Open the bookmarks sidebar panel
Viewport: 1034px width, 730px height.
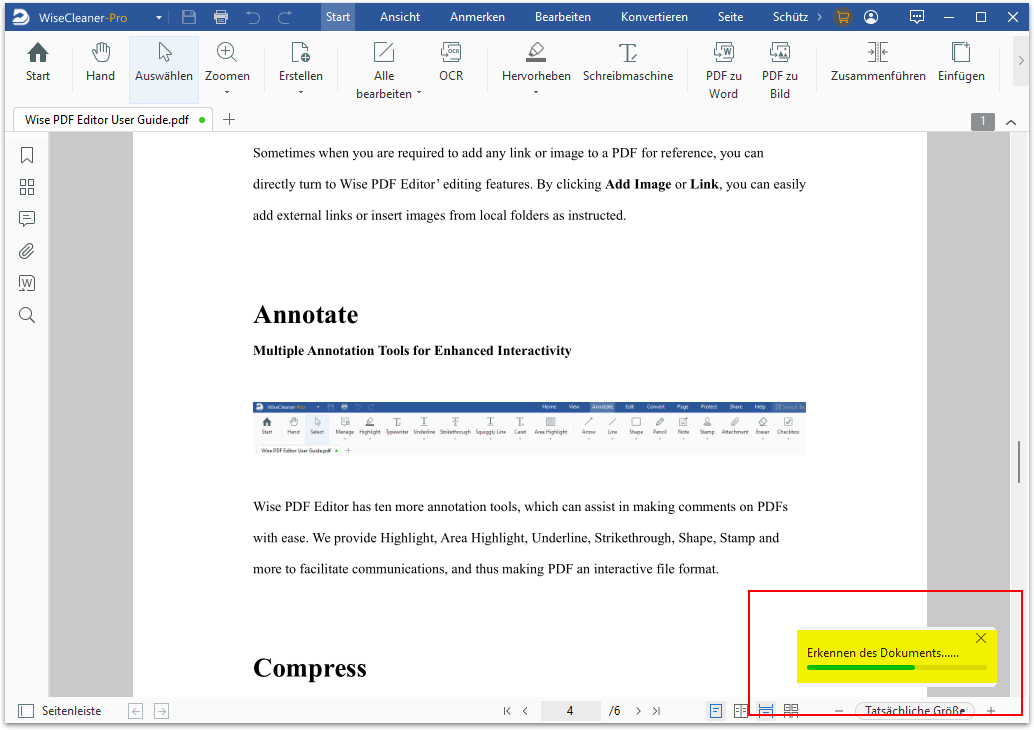pyautogui.click(x=27, y=155)
